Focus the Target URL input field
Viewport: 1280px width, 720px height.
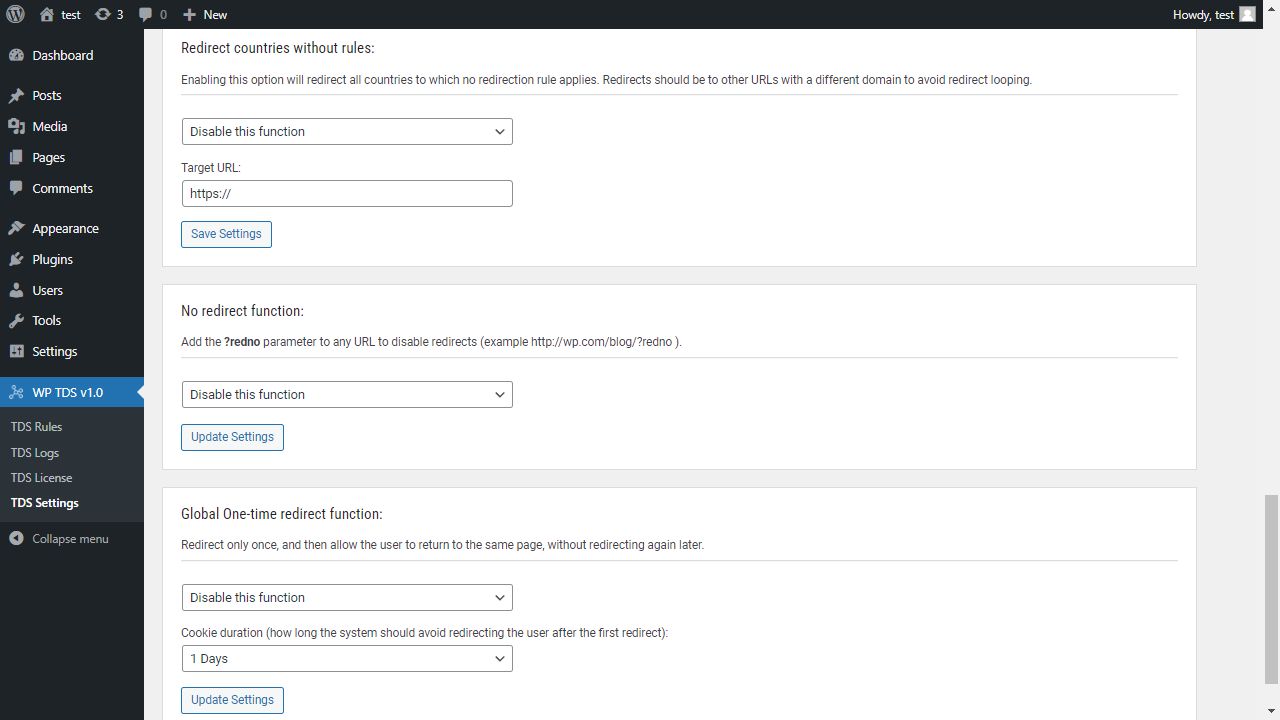(x=347, y=193)
